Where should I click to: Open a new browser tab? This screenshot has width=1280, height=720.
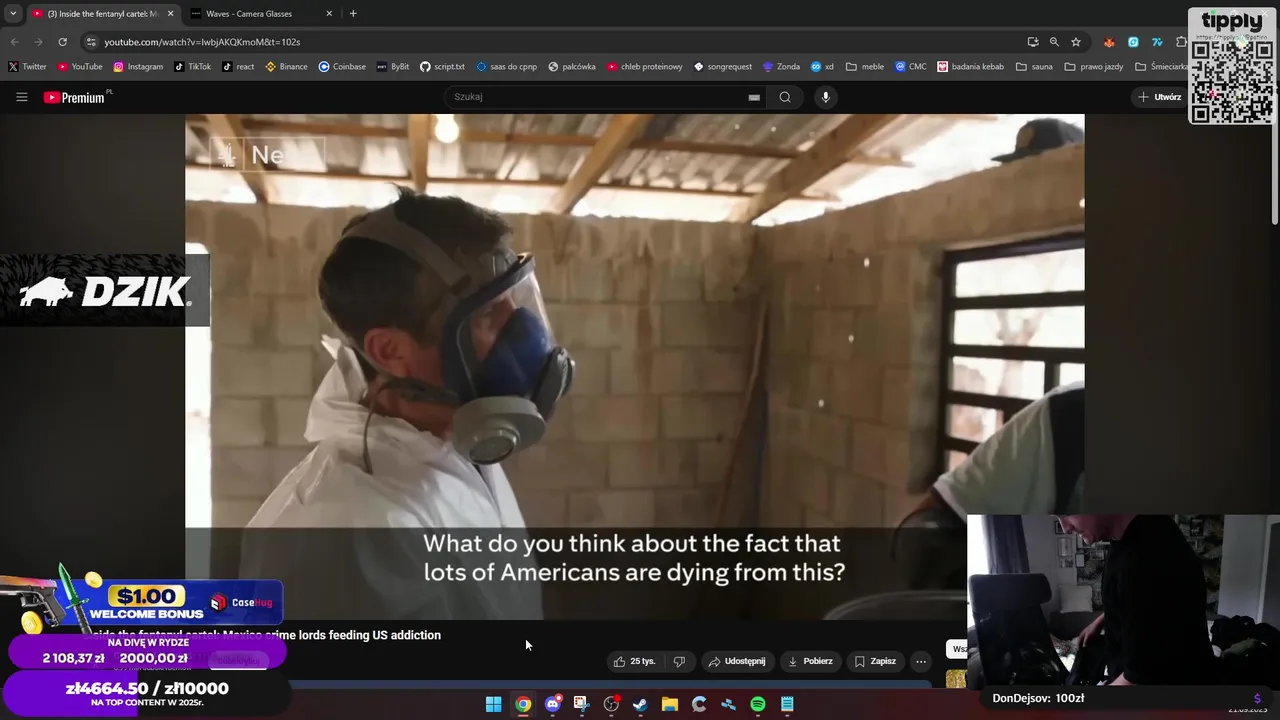point(353,14)
